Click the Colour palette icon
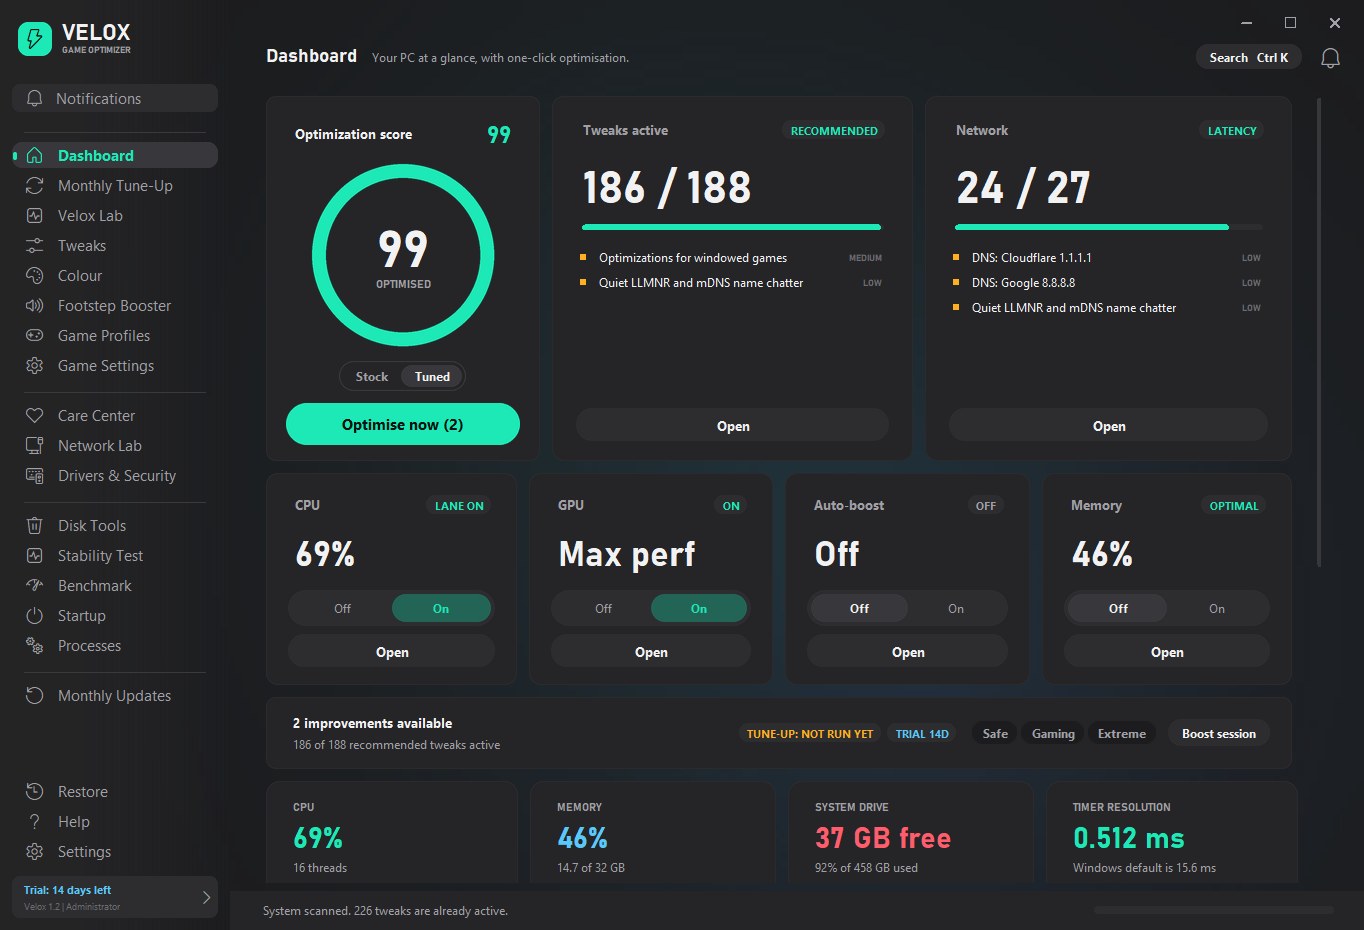The width and height of the screenshot is (1364, 930). [x=34, y=276]
